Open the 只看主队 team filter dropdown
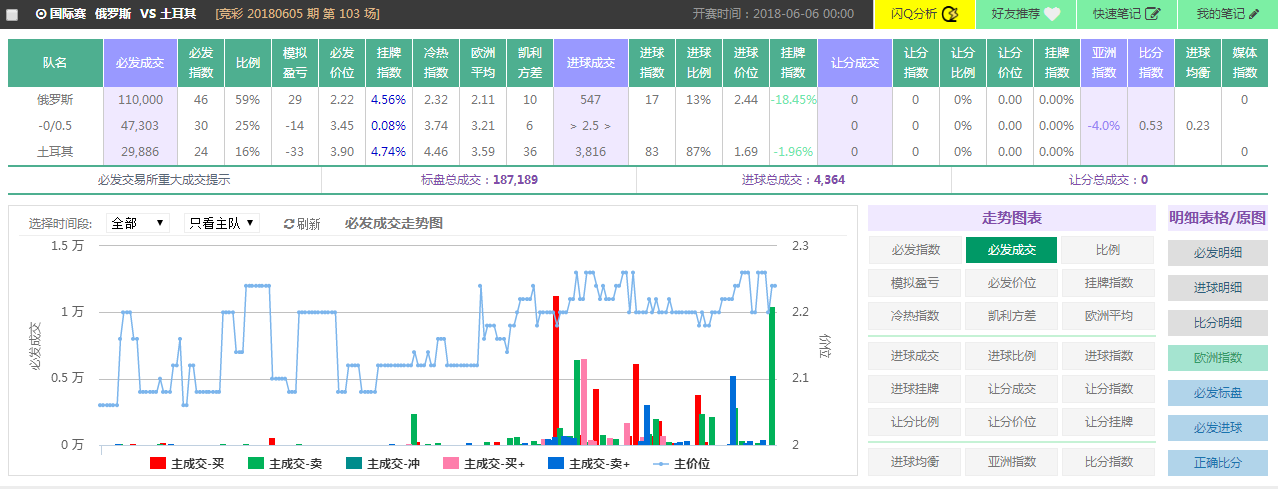The width and height of the screenshot is (1278, 489). [x=222, y=223]
